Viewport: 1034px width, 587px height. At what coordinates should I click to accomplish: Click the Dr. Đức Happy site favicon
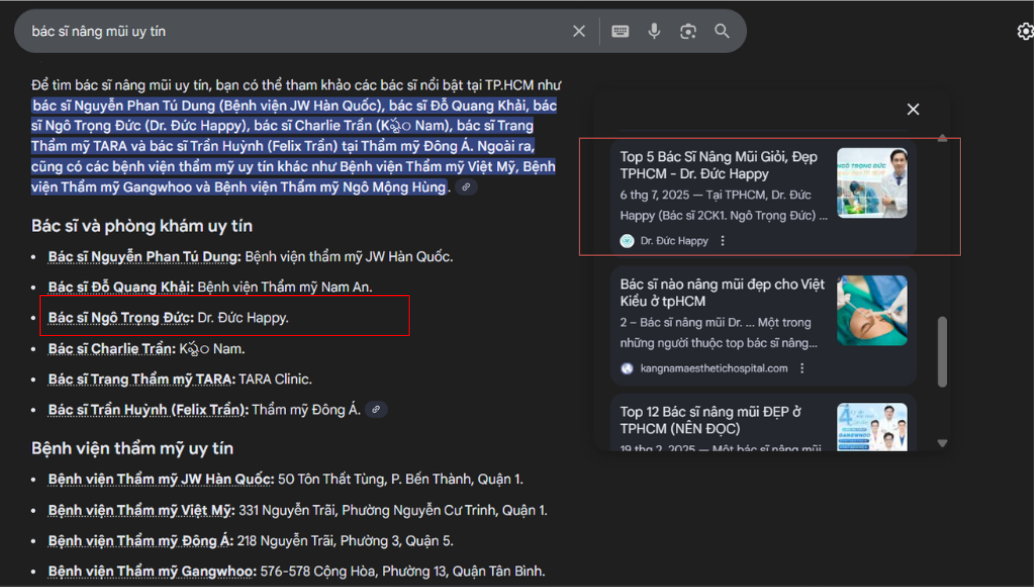pos(627,241)
